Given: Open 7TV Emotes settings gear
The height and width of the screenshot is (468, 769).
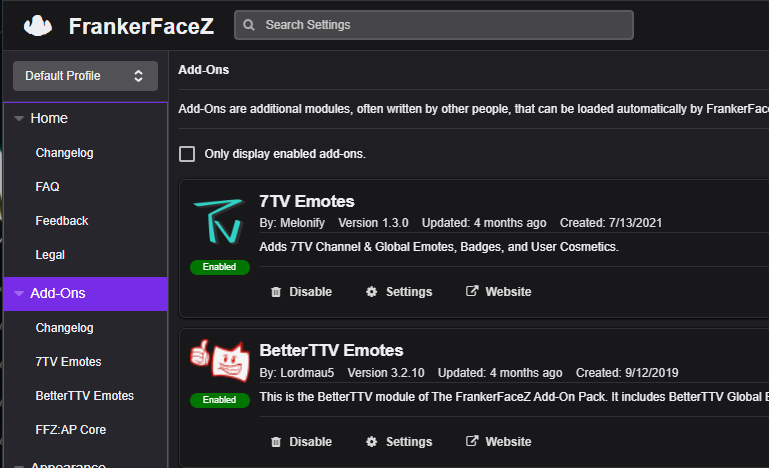Looking at the screenshot, I should (372, 292).
